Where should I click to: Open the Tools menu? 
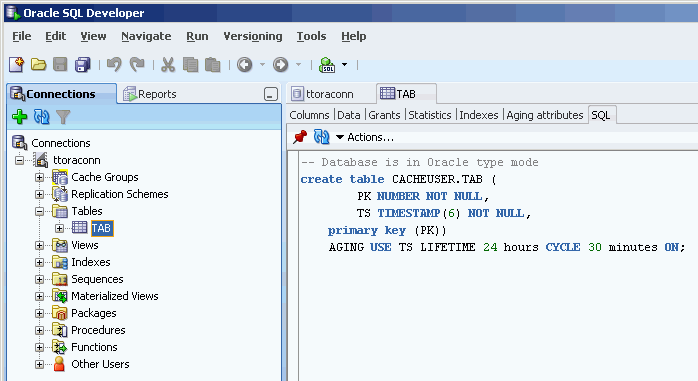pyautogui.click(x=311, y=36)
